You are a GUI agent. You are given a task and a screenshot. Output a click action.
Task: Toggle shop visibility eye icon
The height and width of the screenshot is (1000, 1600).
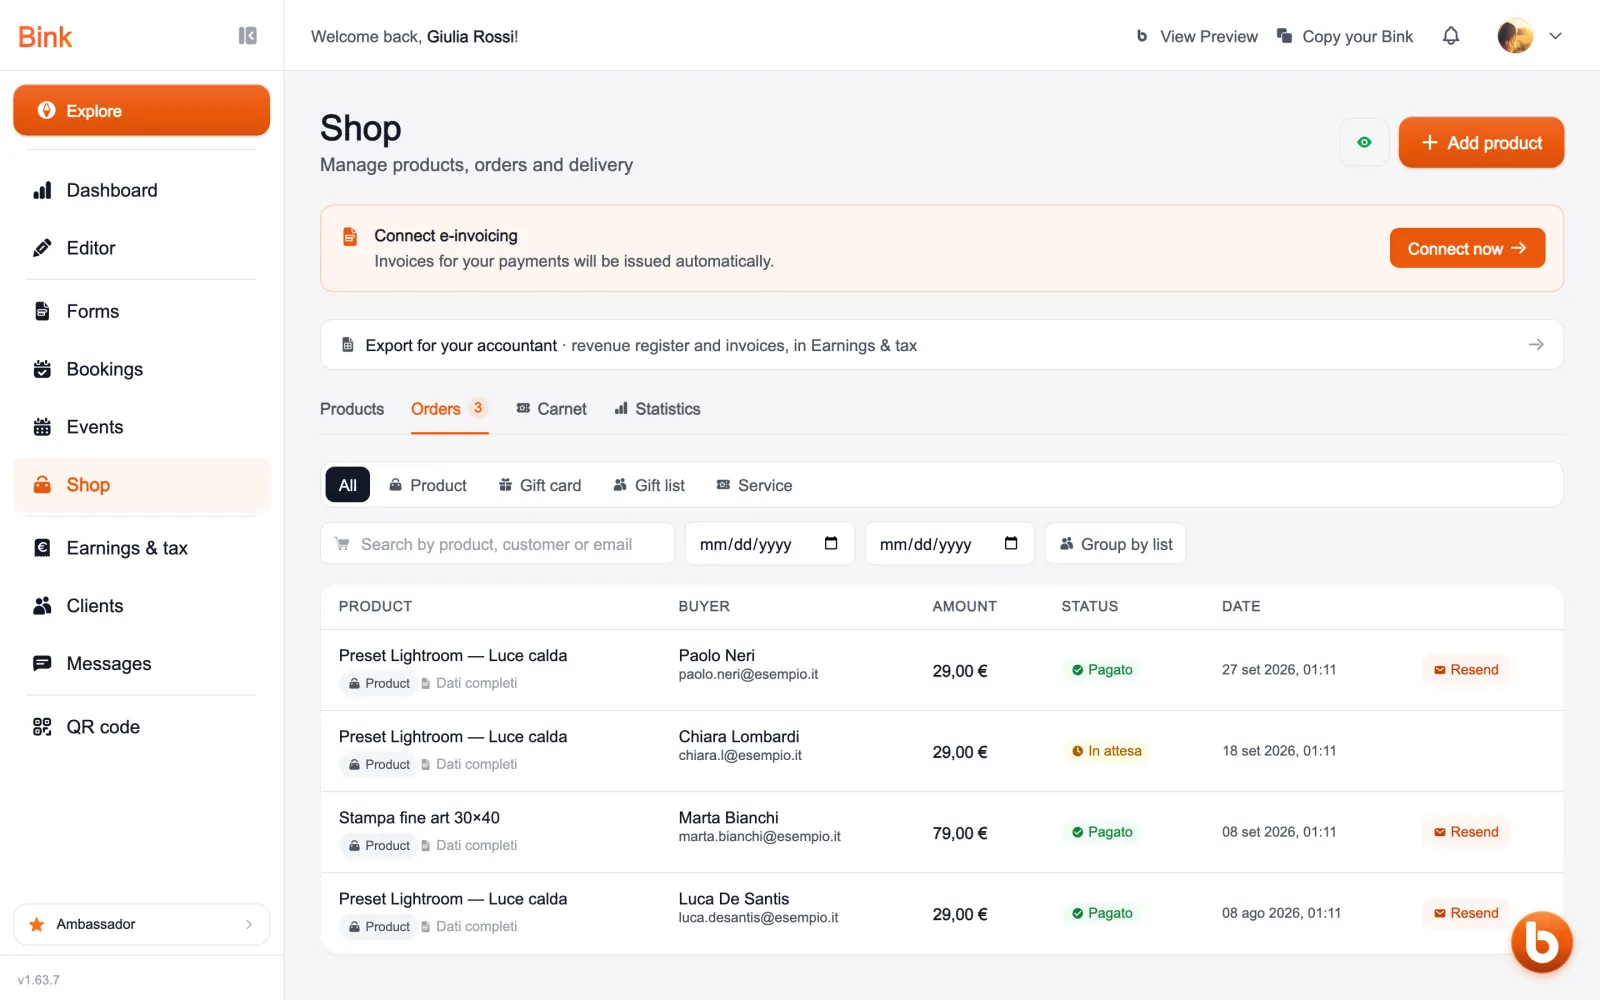click(x=1364, y=143)
